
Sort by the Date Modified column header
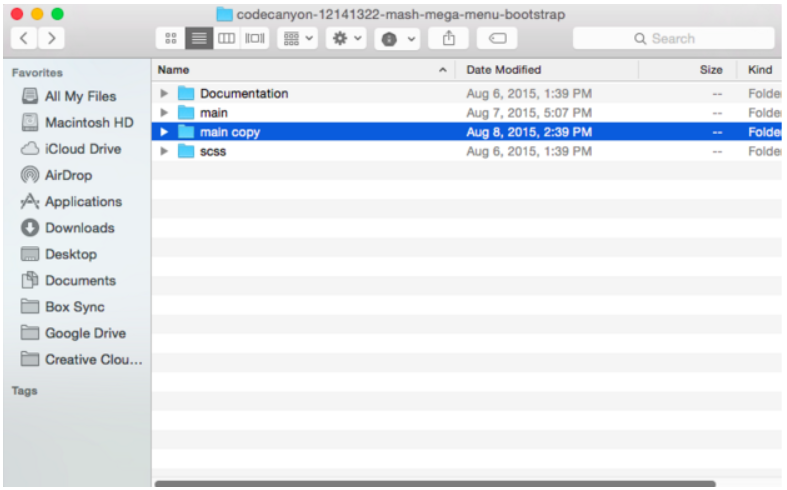pos(503,70)
